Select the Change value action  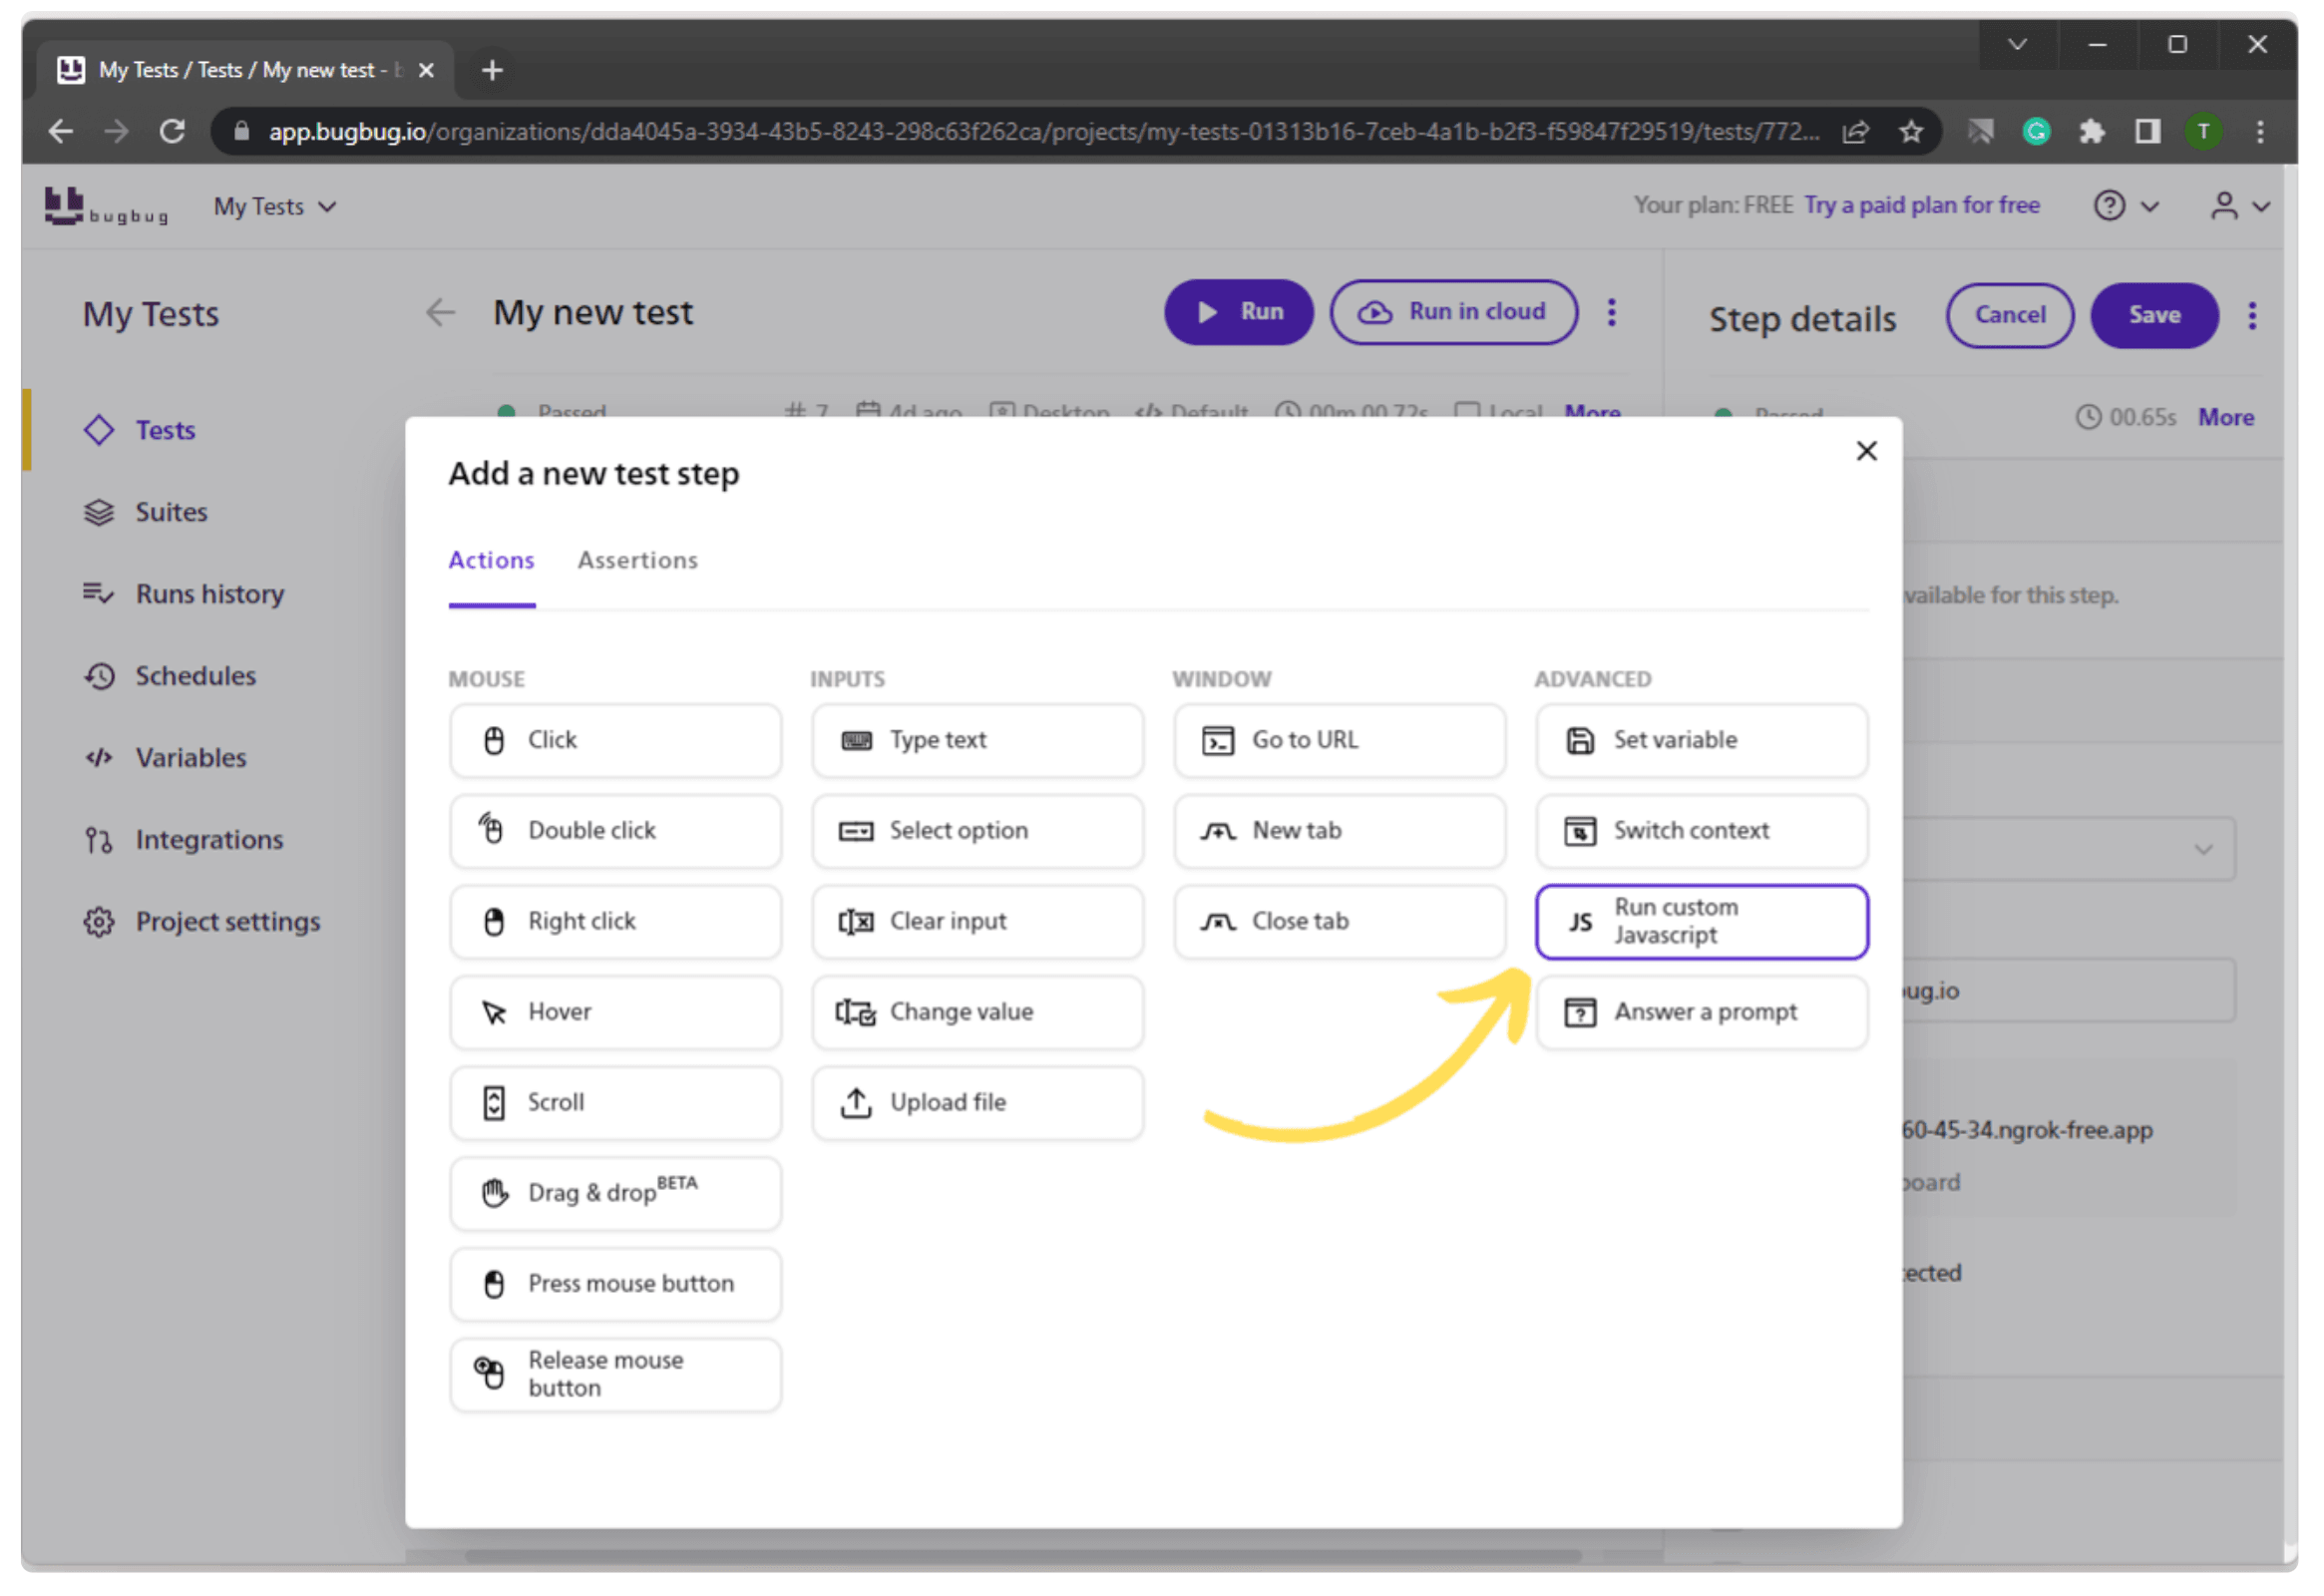[977, 1013]
